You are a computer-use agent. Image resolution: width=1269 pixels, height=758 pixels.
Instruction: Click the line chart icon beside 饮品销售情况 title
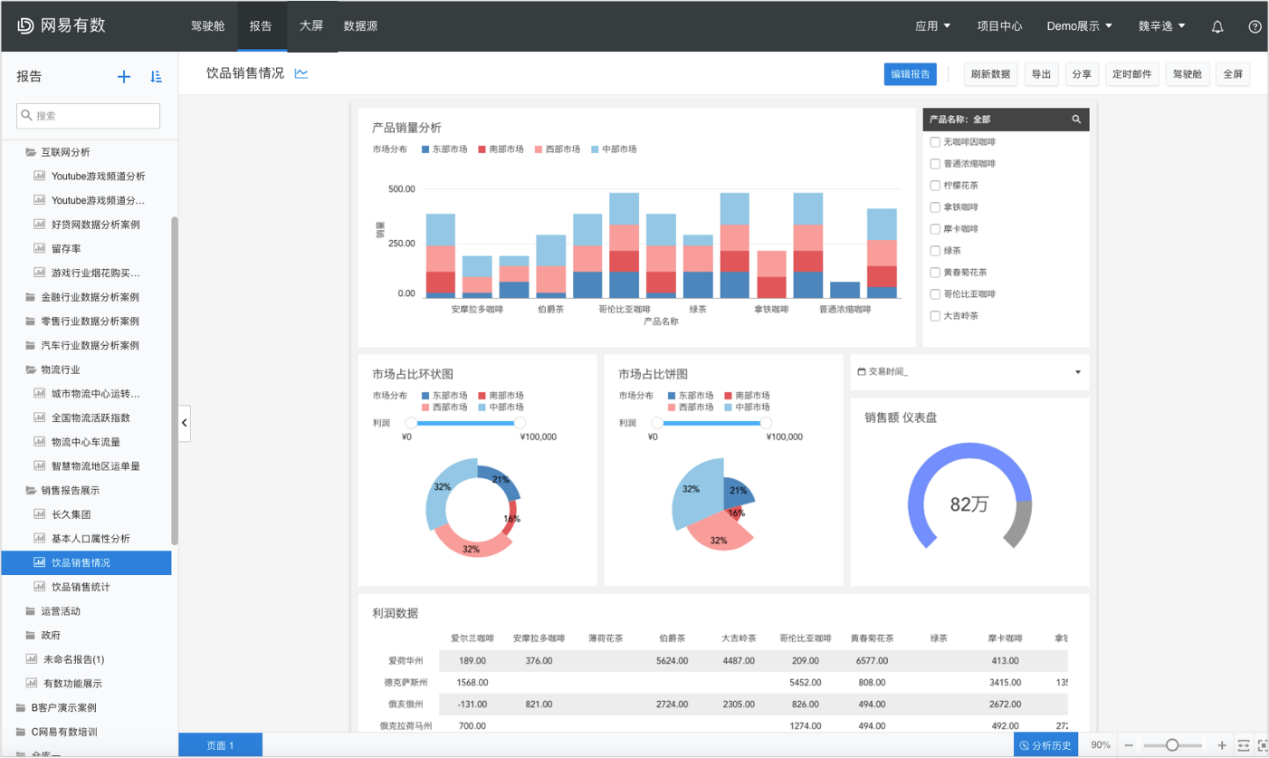tap(301, 74)
